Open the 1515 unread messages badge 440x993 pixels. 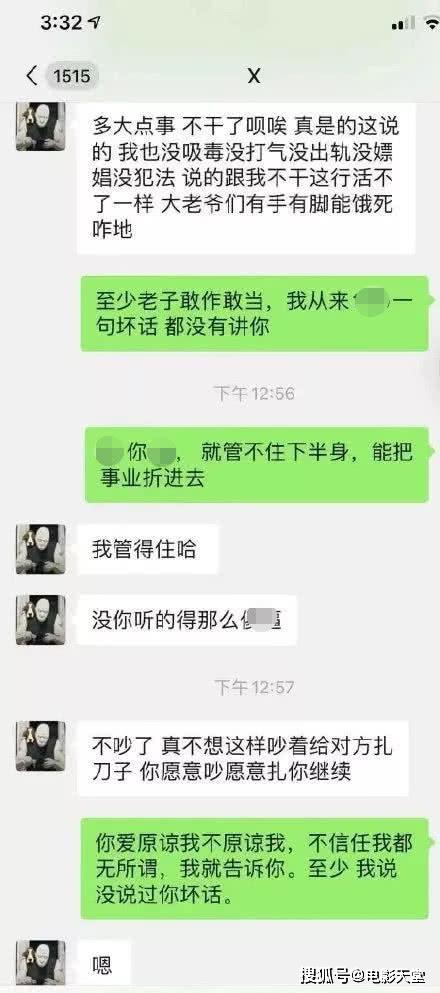click(x=71, y=77)
